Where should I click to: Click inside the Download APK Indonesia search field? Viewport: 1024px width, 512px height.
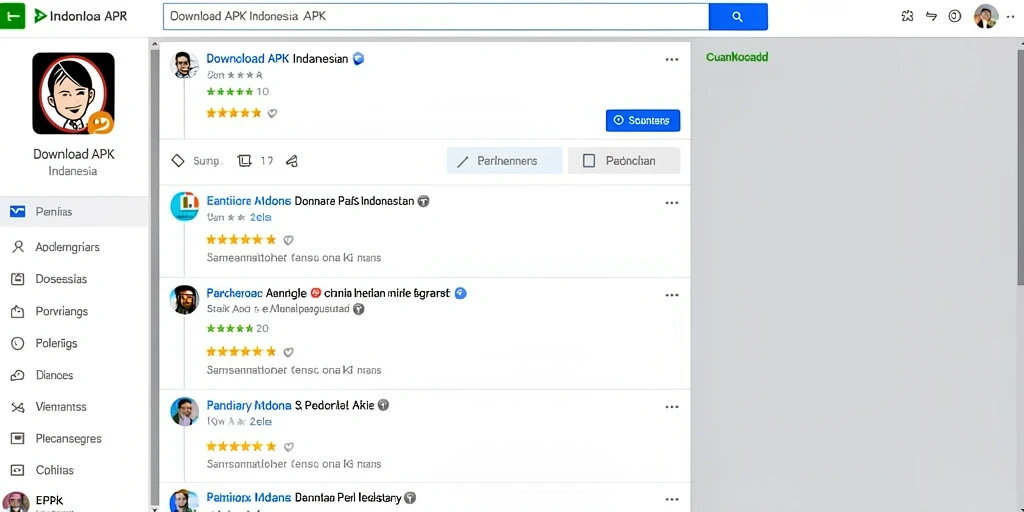pos(436,17)
